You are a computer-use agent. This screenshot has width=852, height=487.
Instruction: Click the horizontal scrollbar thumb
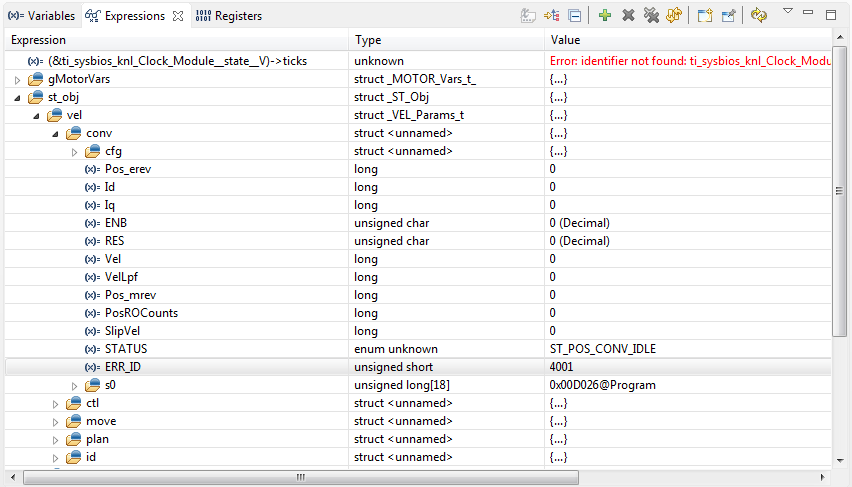point(300,478)
